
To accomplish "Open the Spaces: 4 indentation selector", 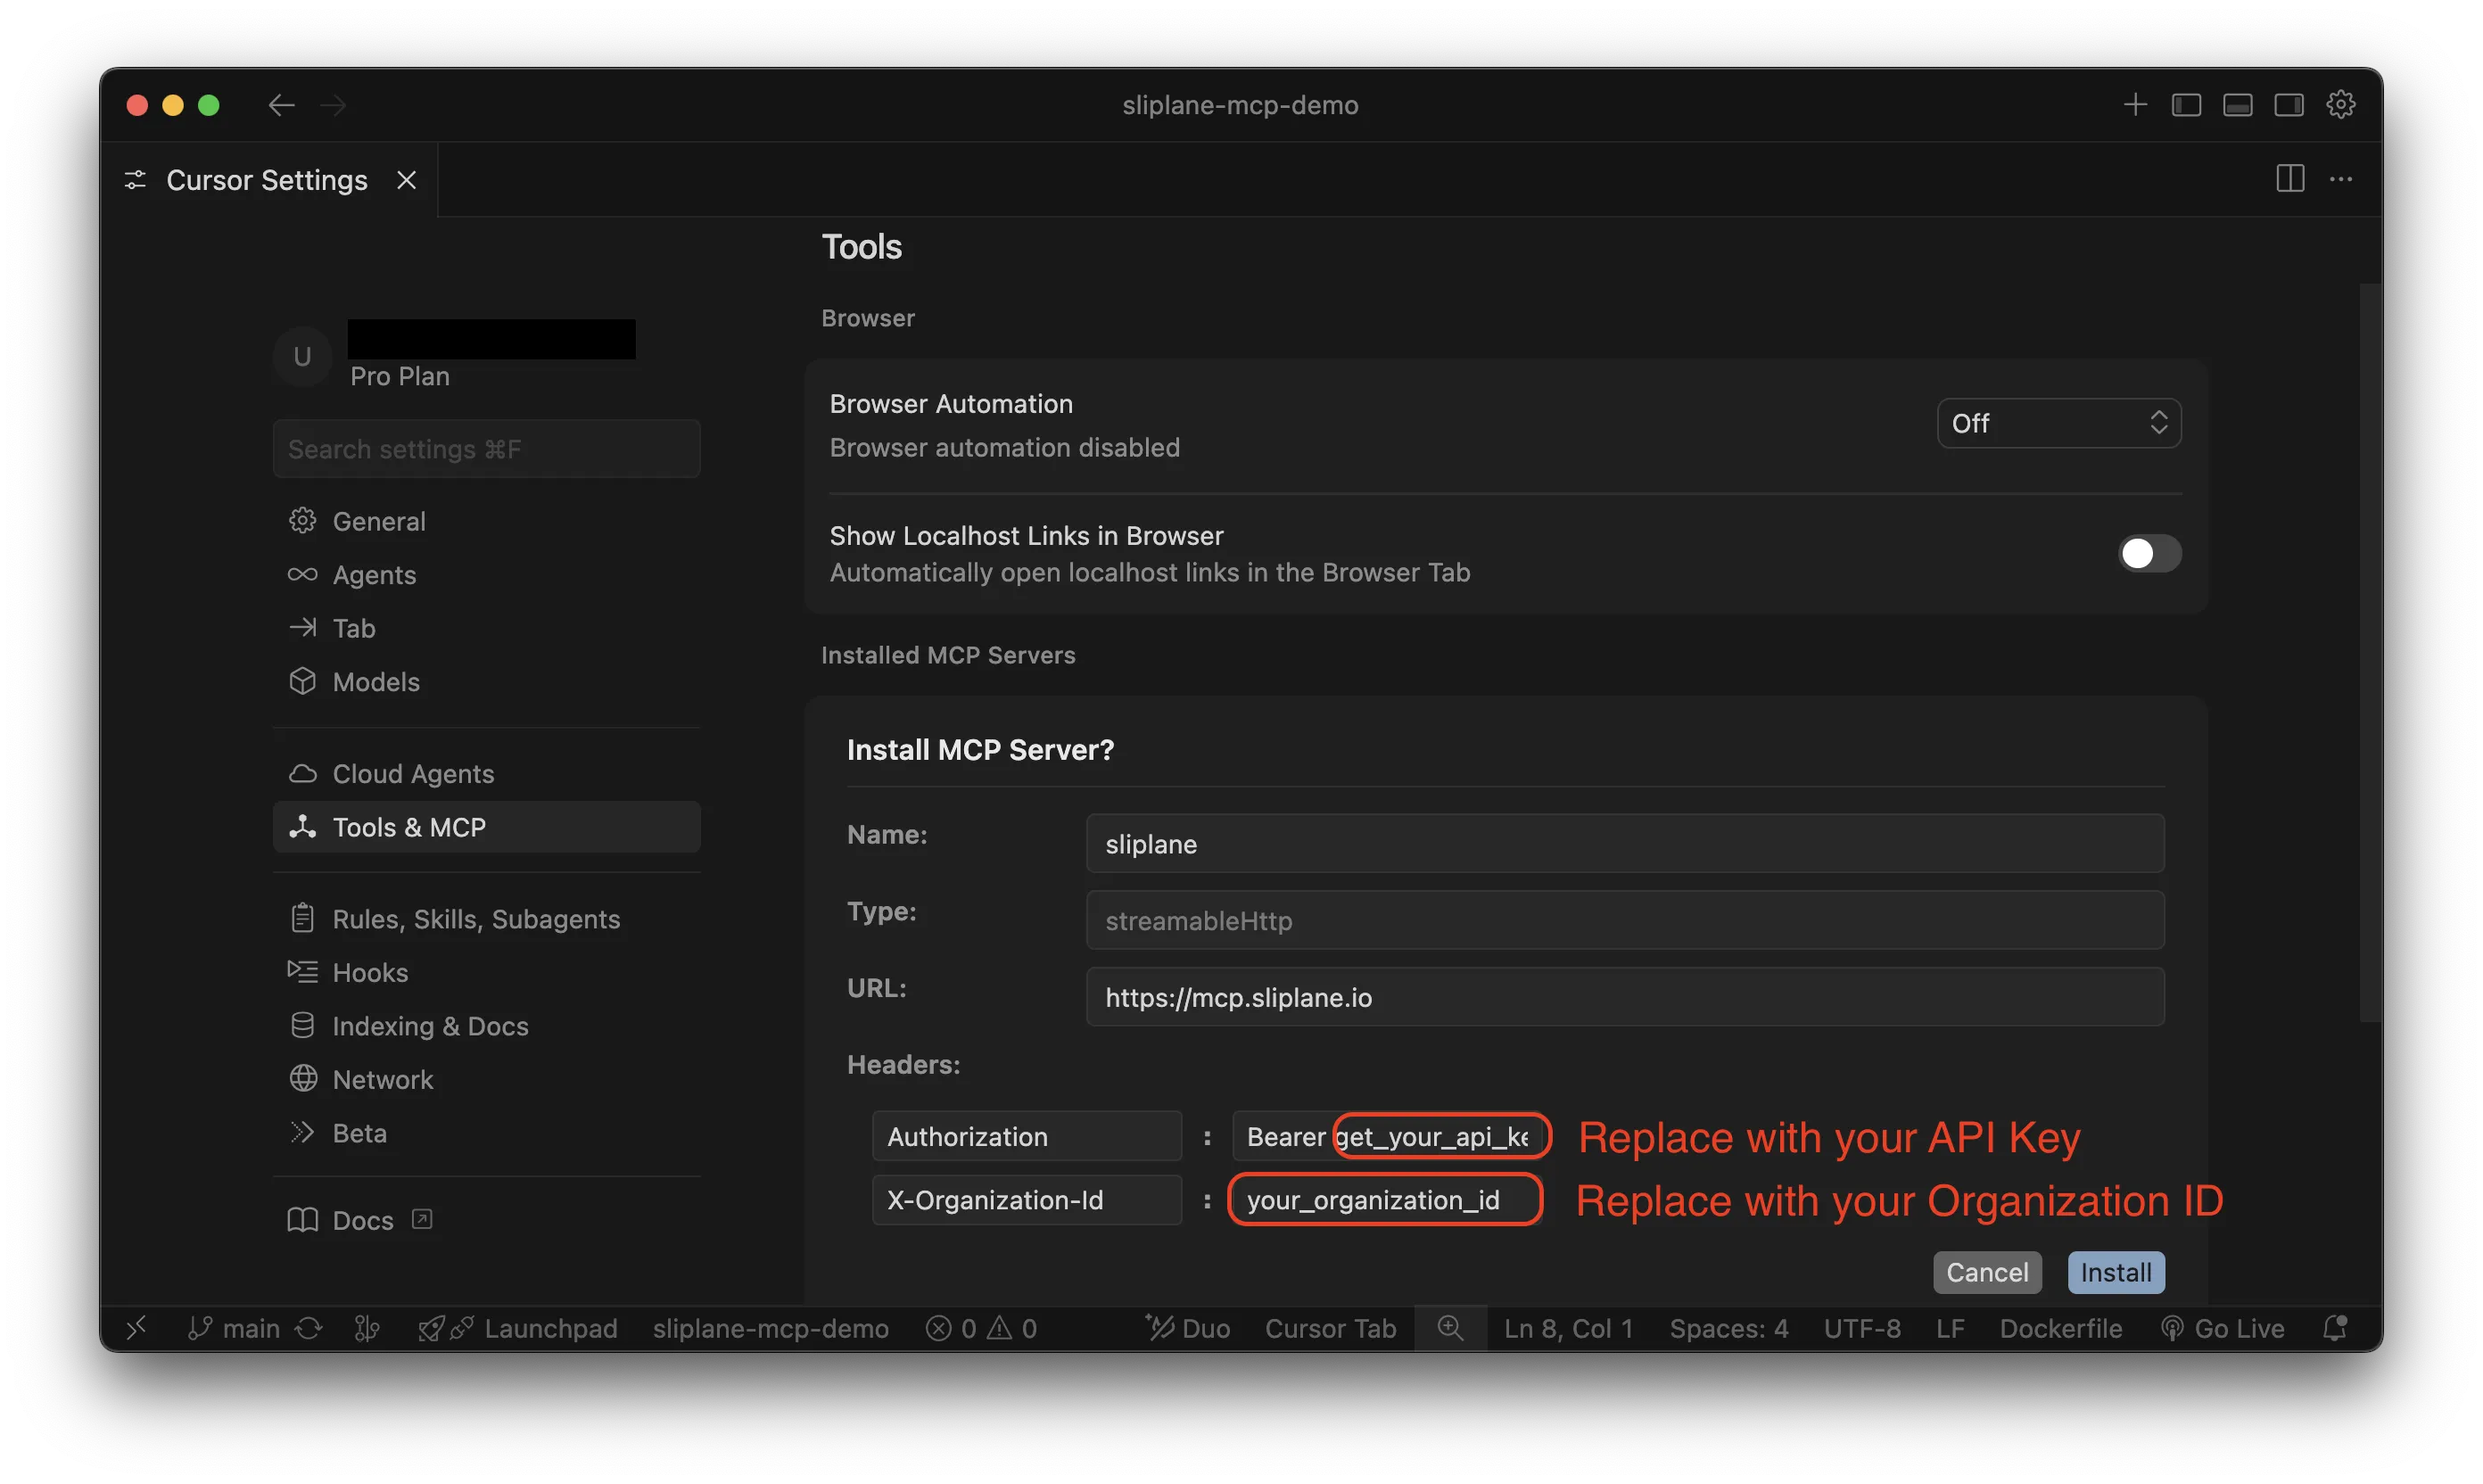I will pos(1728,1328).
